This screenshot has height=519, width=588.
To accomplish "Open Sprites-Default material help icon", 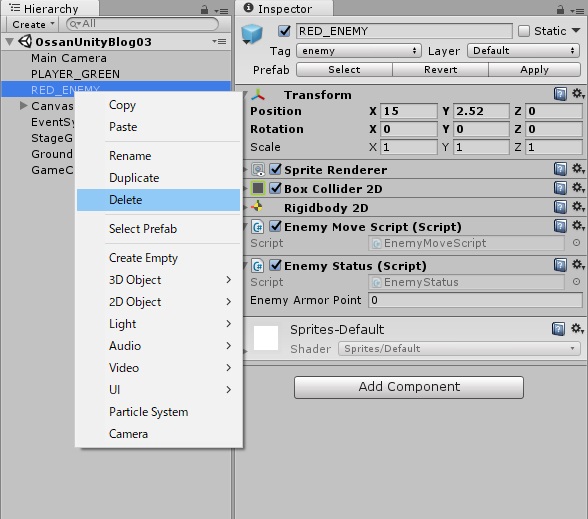I will click(558, 329).
